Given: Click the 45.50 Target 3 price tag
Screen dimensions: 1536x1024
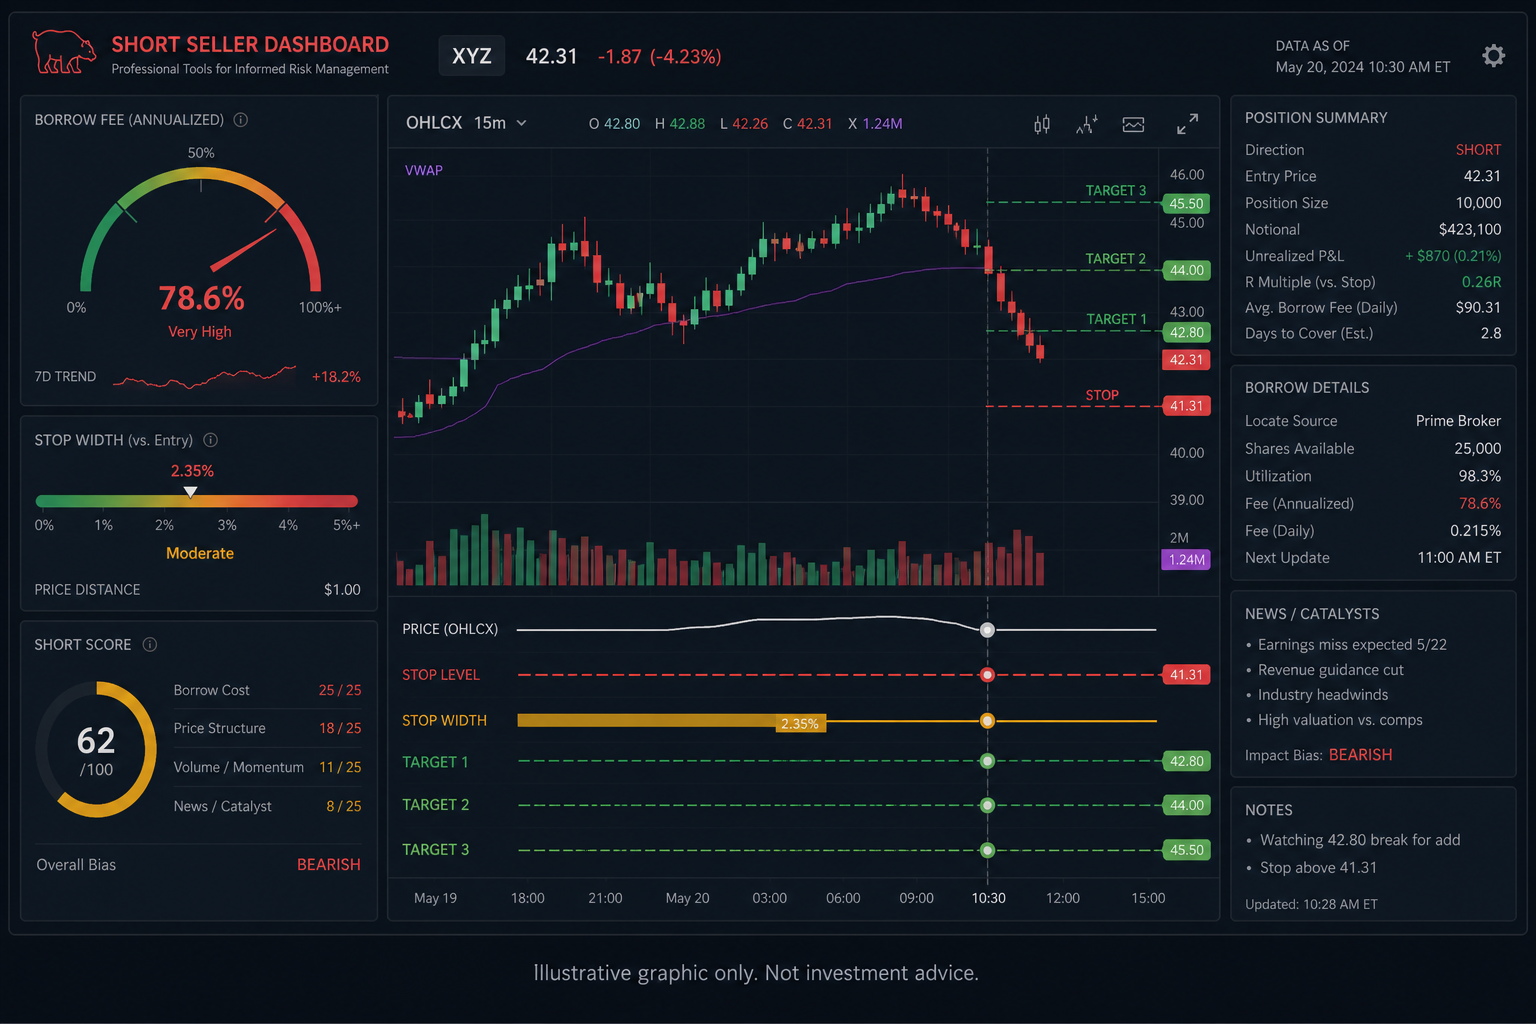Looking at the screenshot, I should tap(1186, 203).
